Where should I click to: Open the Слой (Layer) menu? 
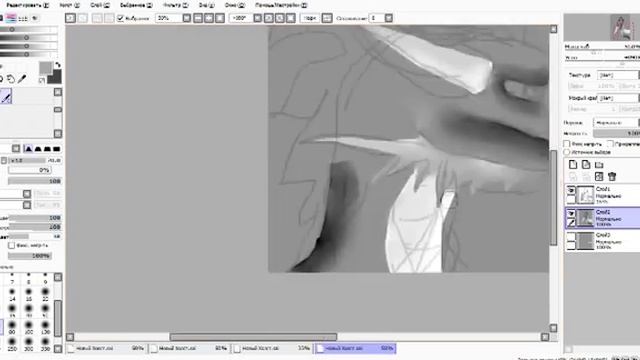pos(100,5)
